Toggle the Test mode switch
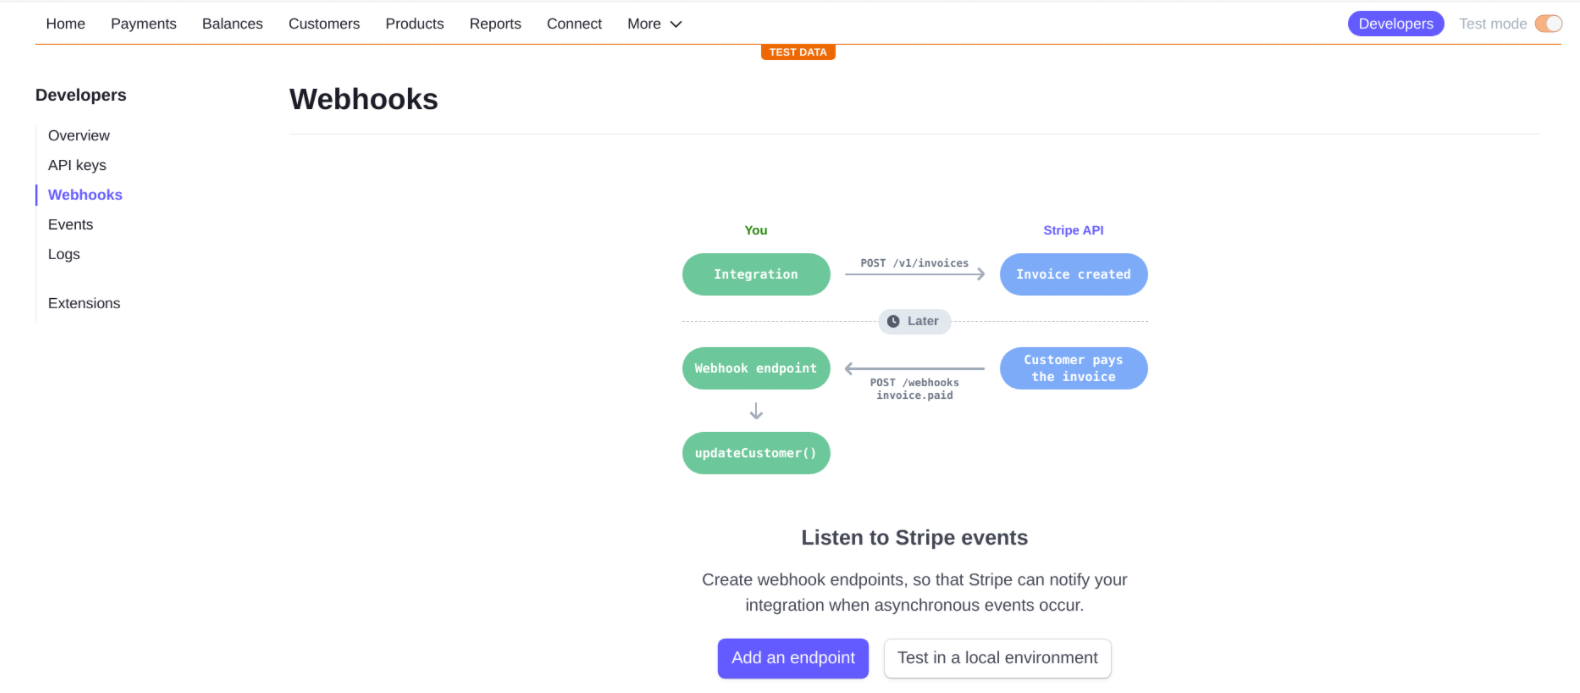The image size is (1580, 693). coord(1548,24)
